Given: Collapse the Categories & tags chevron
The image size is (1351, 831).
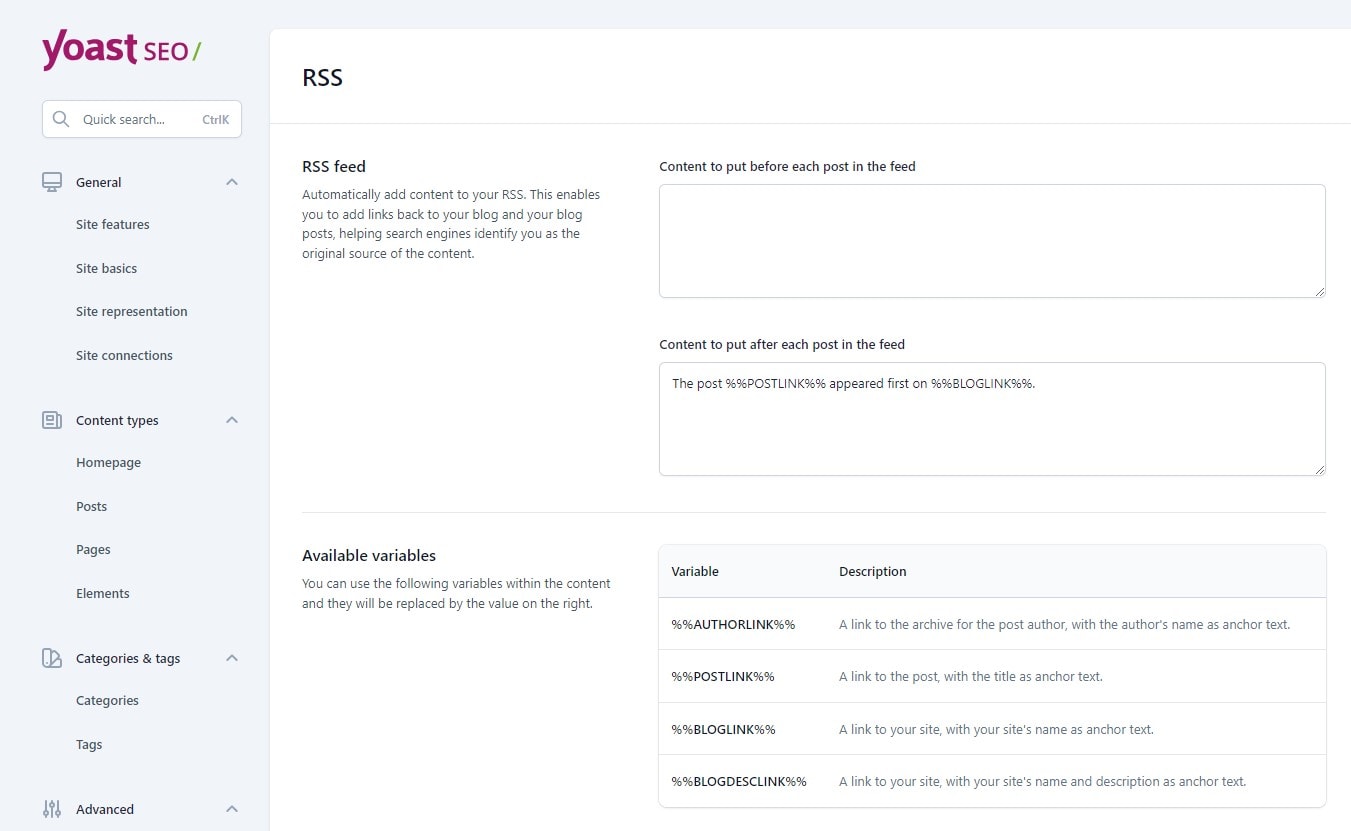Looking at the screenshot, I should 232,658.
